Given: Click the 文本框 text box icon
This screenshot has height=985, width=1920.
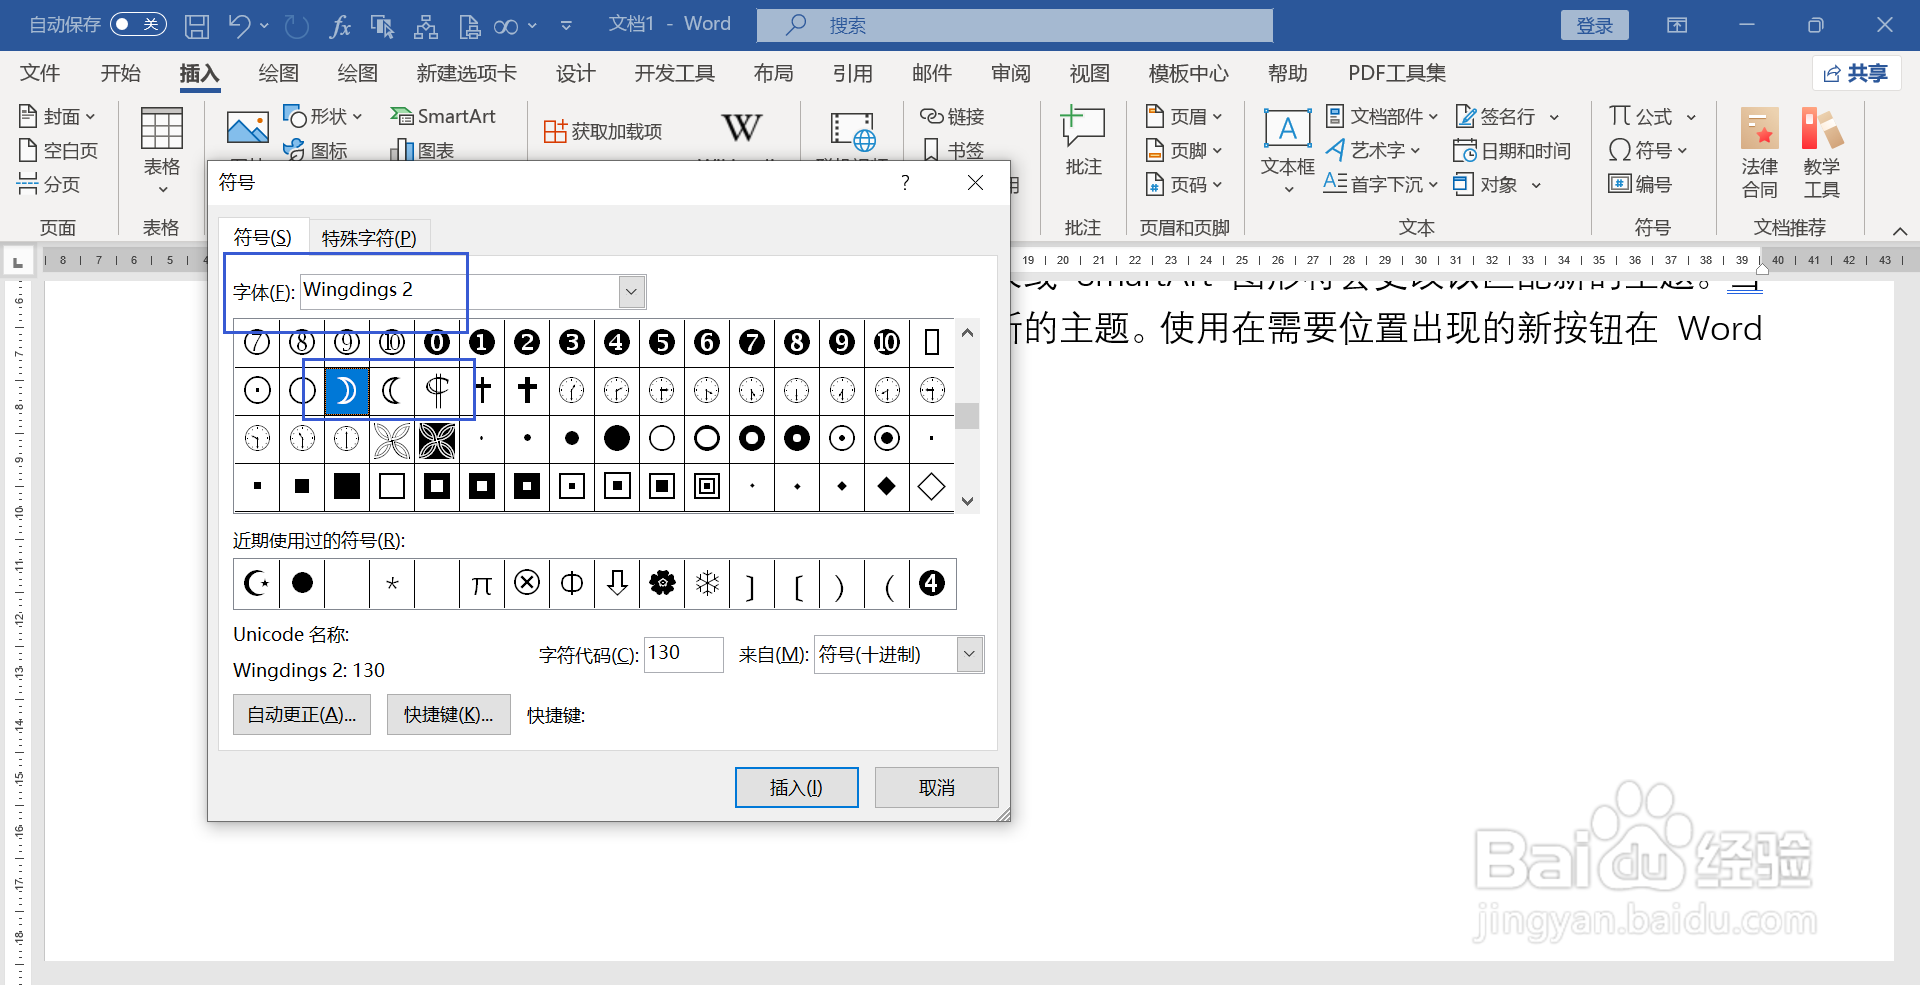Looking at the screenshot, I should pyautogui.click(x=1287, y=128).
